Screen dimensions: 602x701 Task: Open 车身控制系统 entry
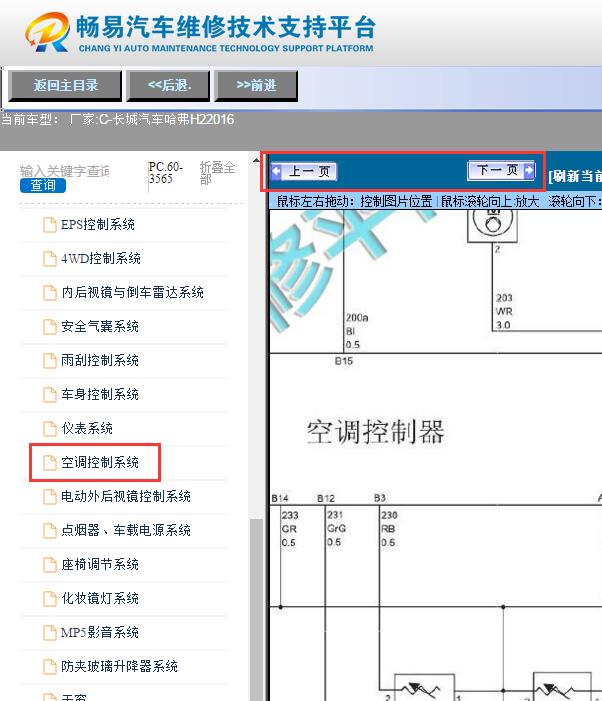coord(100,394)
